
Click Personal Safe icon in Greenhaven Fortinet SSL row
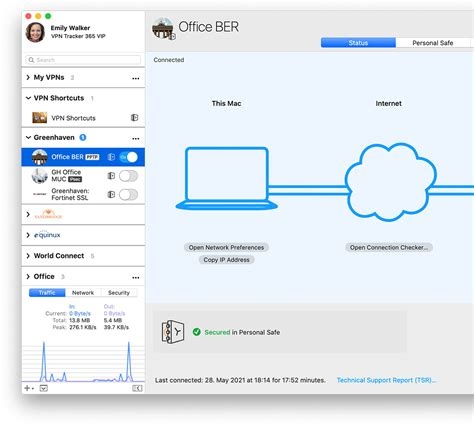pyautogui.click(x=111, y=194)
